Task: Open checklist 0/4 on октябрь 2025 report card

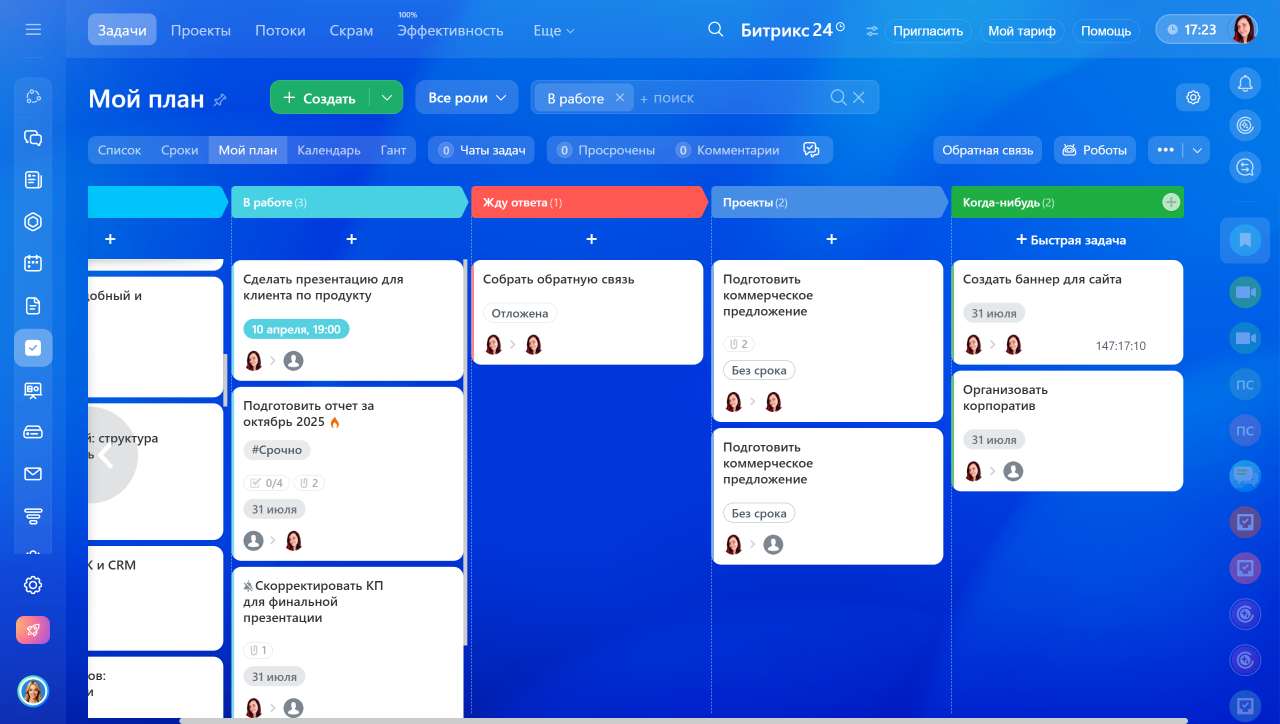Action: 266,483
